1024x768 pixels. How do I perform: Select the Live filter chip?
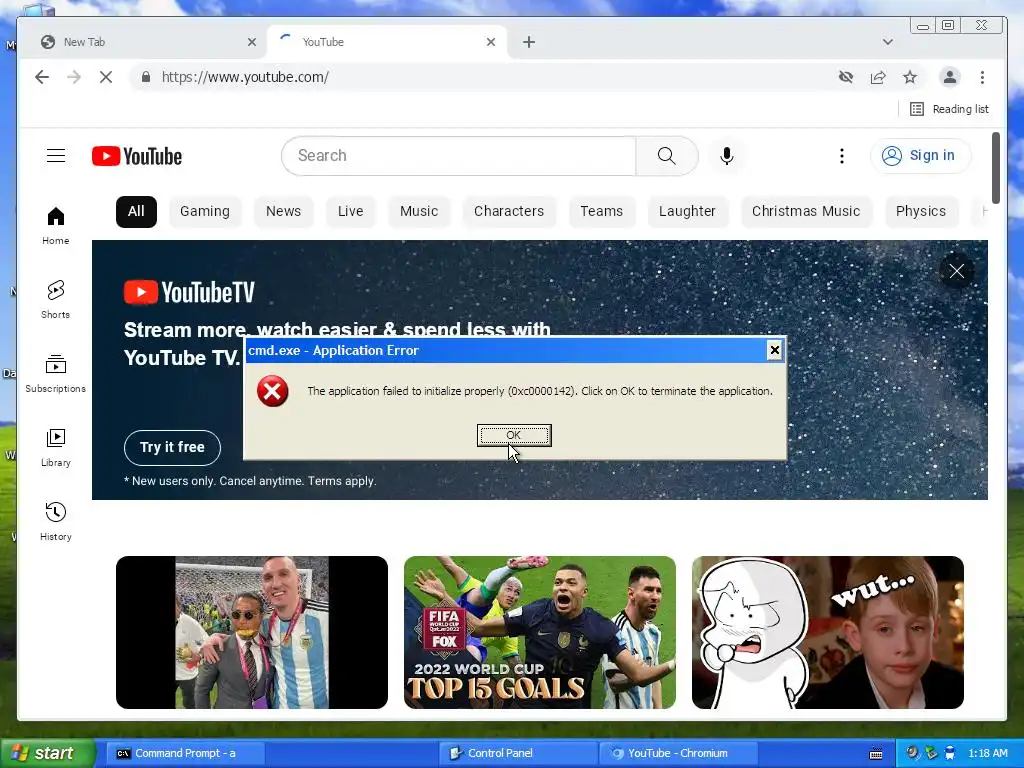point(351,212)
